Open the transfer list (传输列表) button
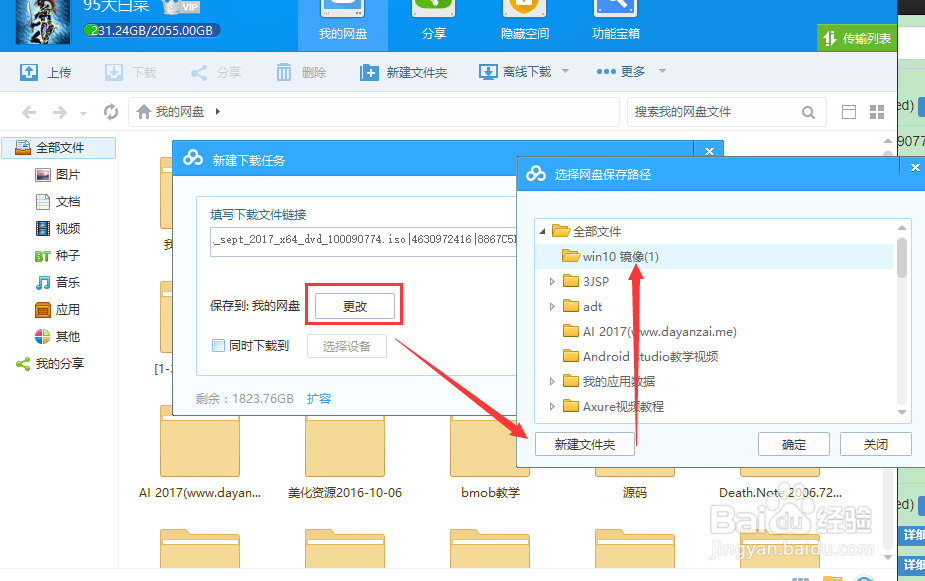This screenshot has width=925, height=581. click(857, 38)
